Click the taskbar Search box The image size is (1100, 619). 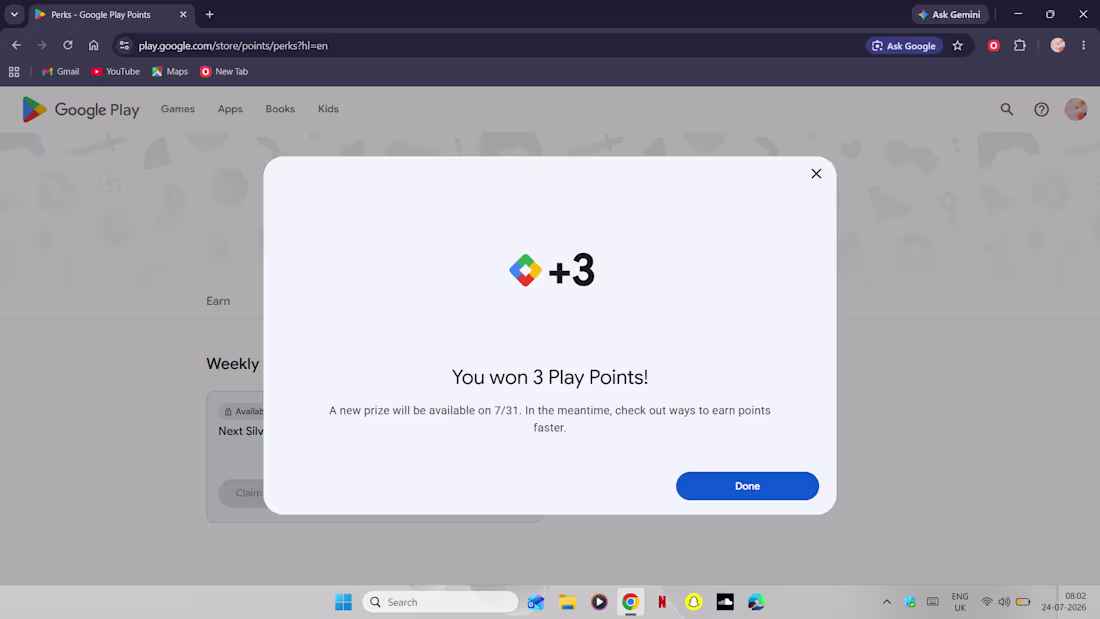coord(441,601)
